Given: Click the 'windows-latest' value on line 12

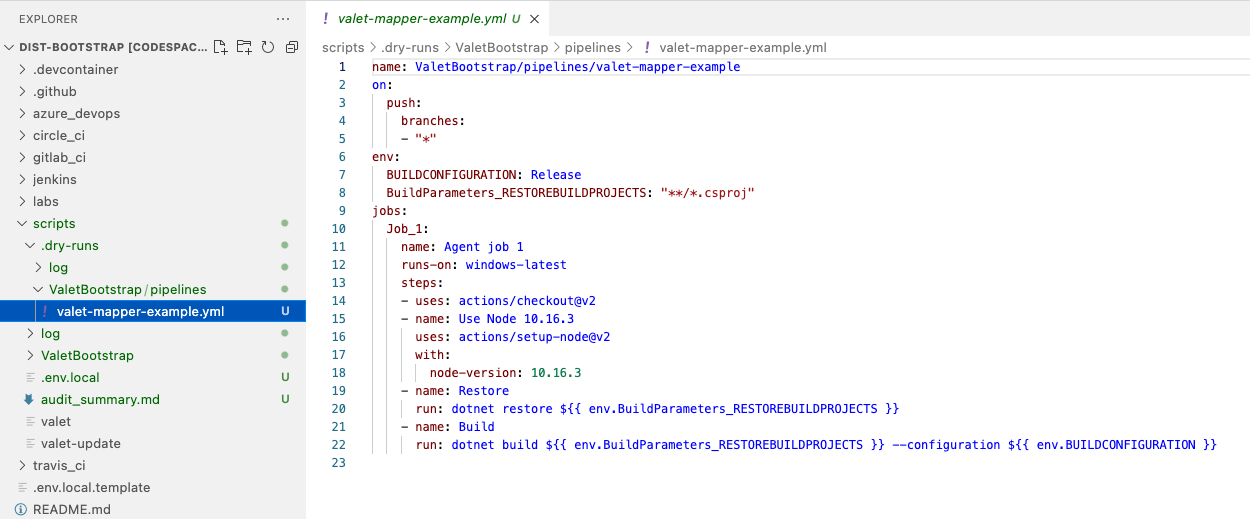Looking at the screenshot, I should tap(516, 265).
